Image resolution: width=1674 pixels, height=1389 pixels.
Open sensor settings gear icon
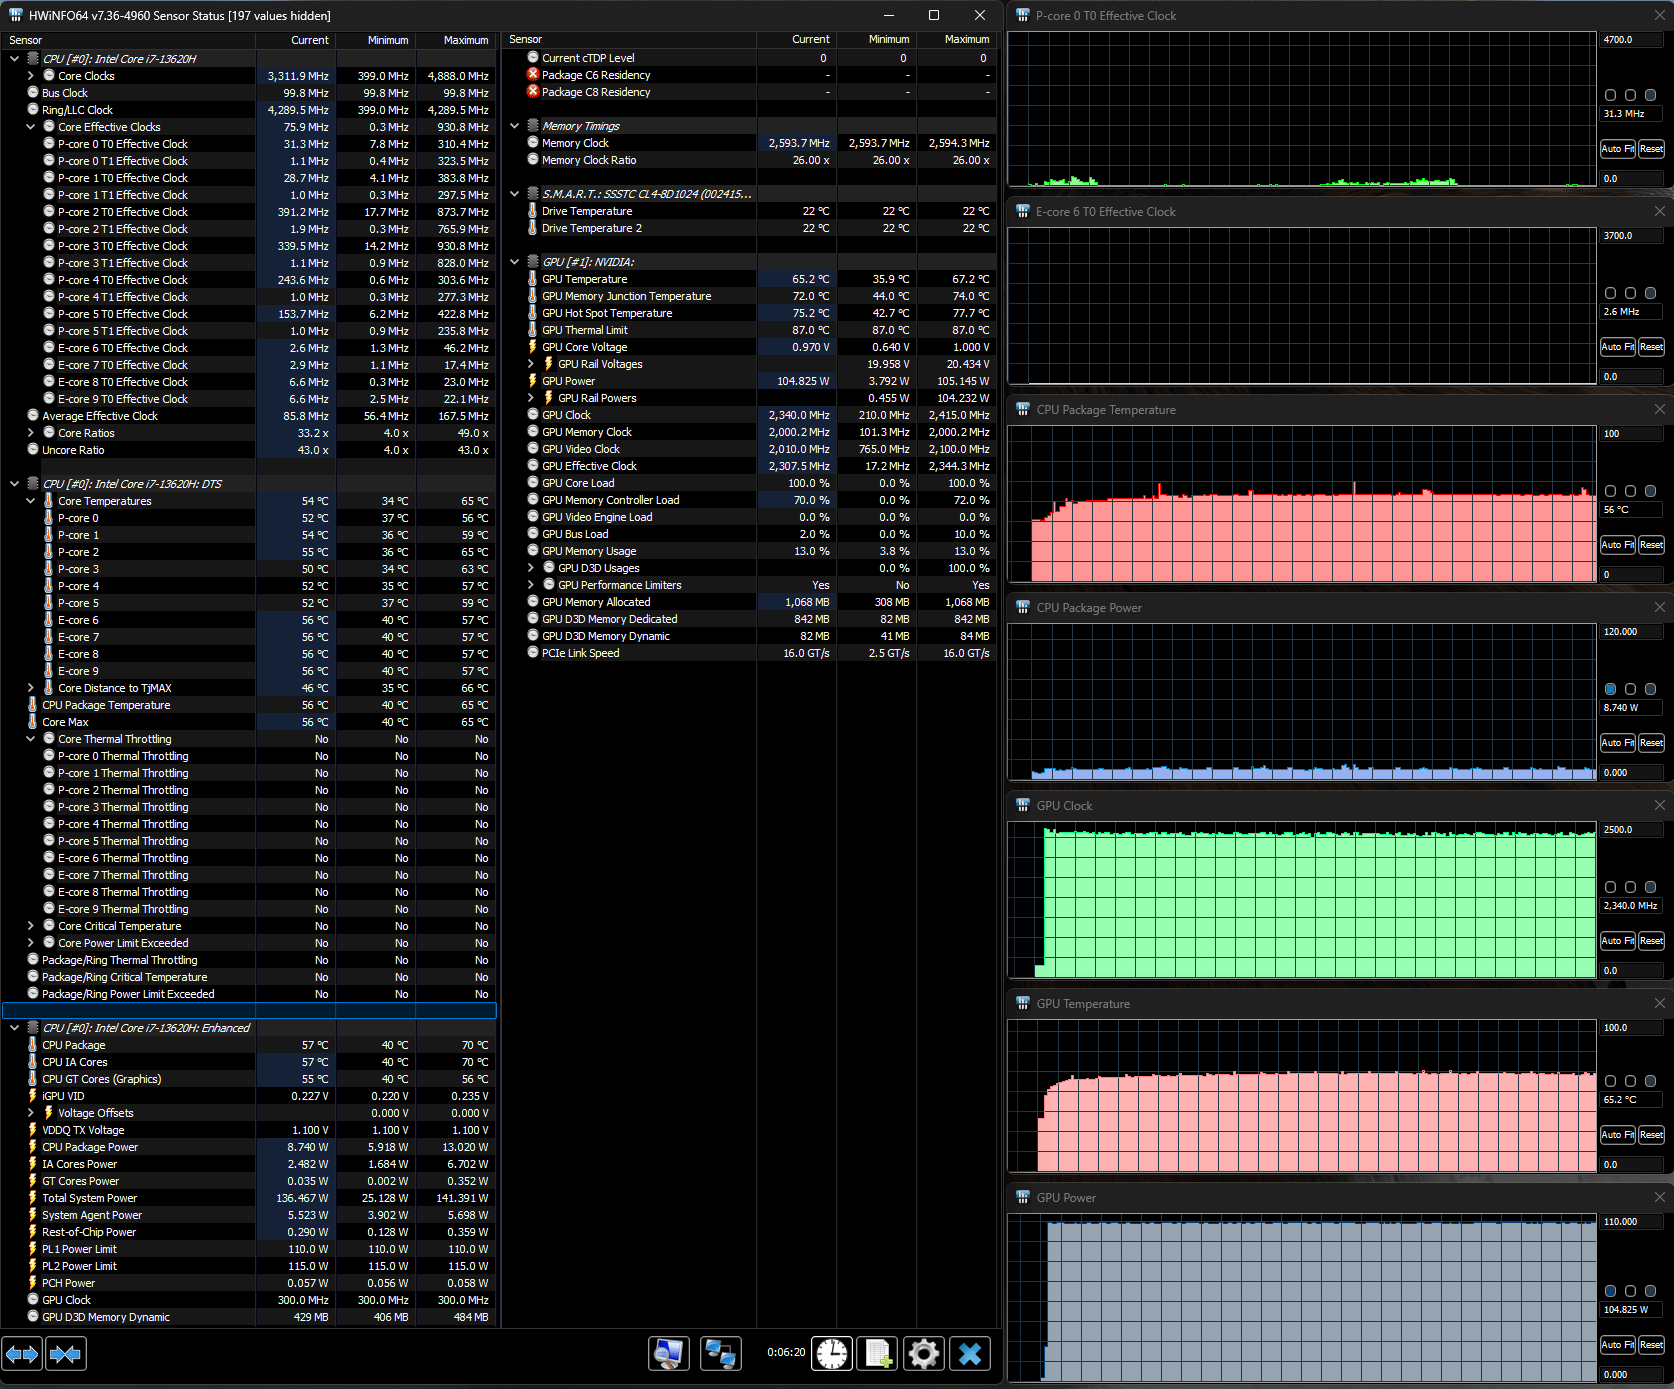(923, 1354)
